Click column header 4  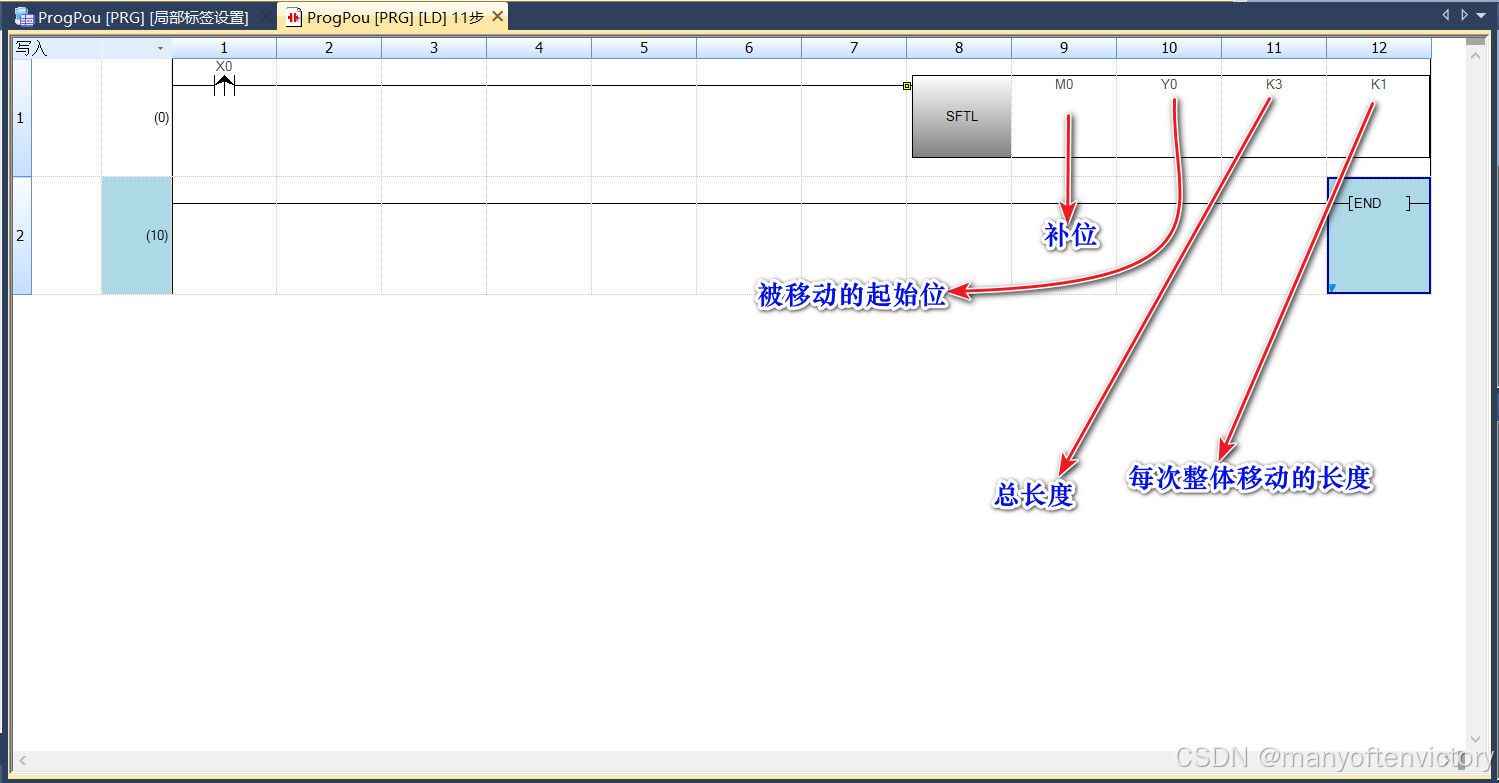point(539,48)
